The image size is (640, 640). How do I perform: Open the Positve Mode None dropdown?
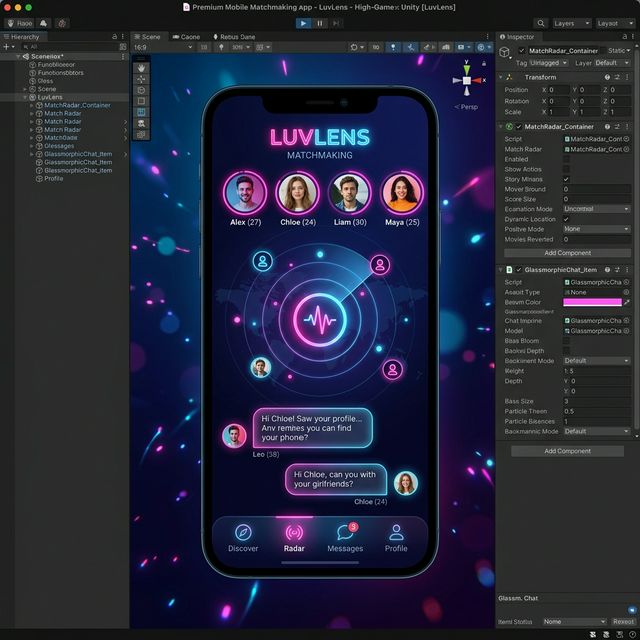click(x=597, y=229)
